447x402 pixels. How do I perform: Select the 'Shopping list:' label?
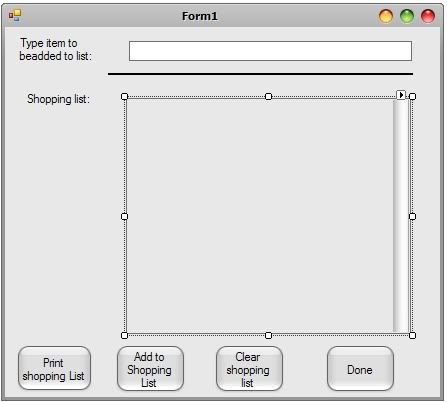click(58, 99)
